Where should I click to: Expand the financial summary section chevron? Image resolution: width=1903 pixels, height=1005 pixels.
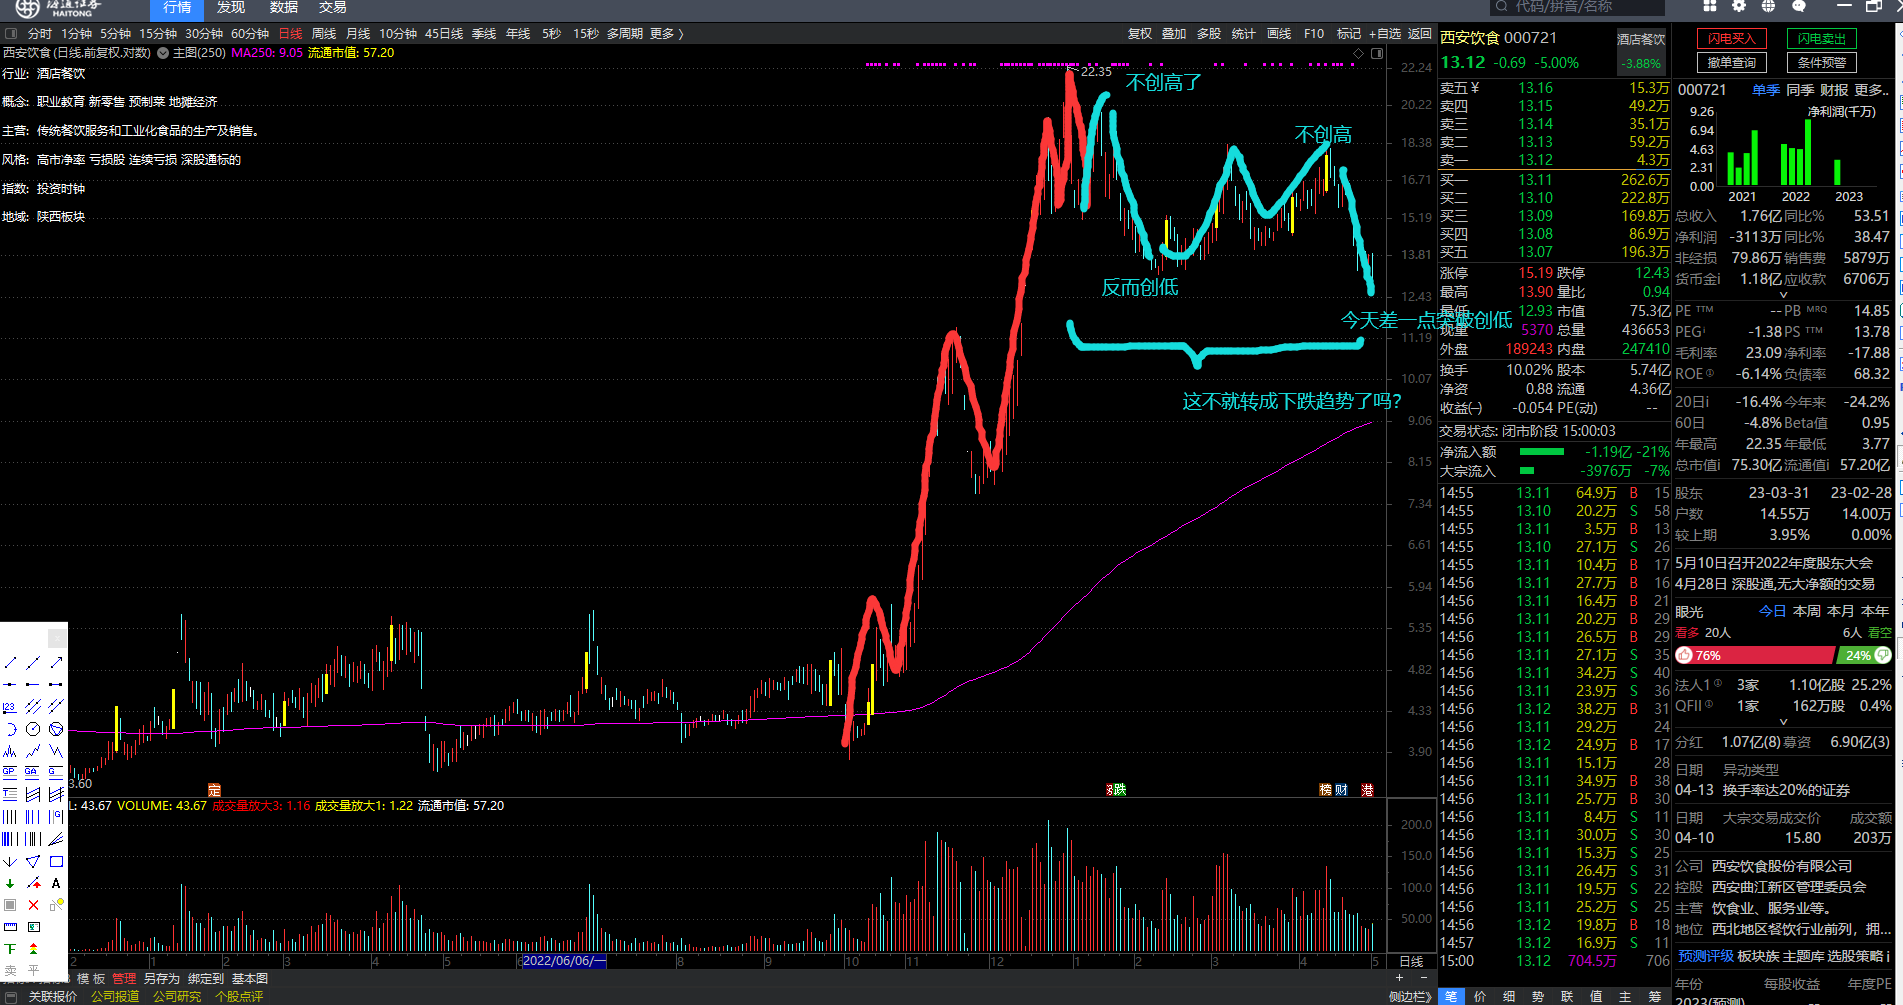(x=1783, y=295)
